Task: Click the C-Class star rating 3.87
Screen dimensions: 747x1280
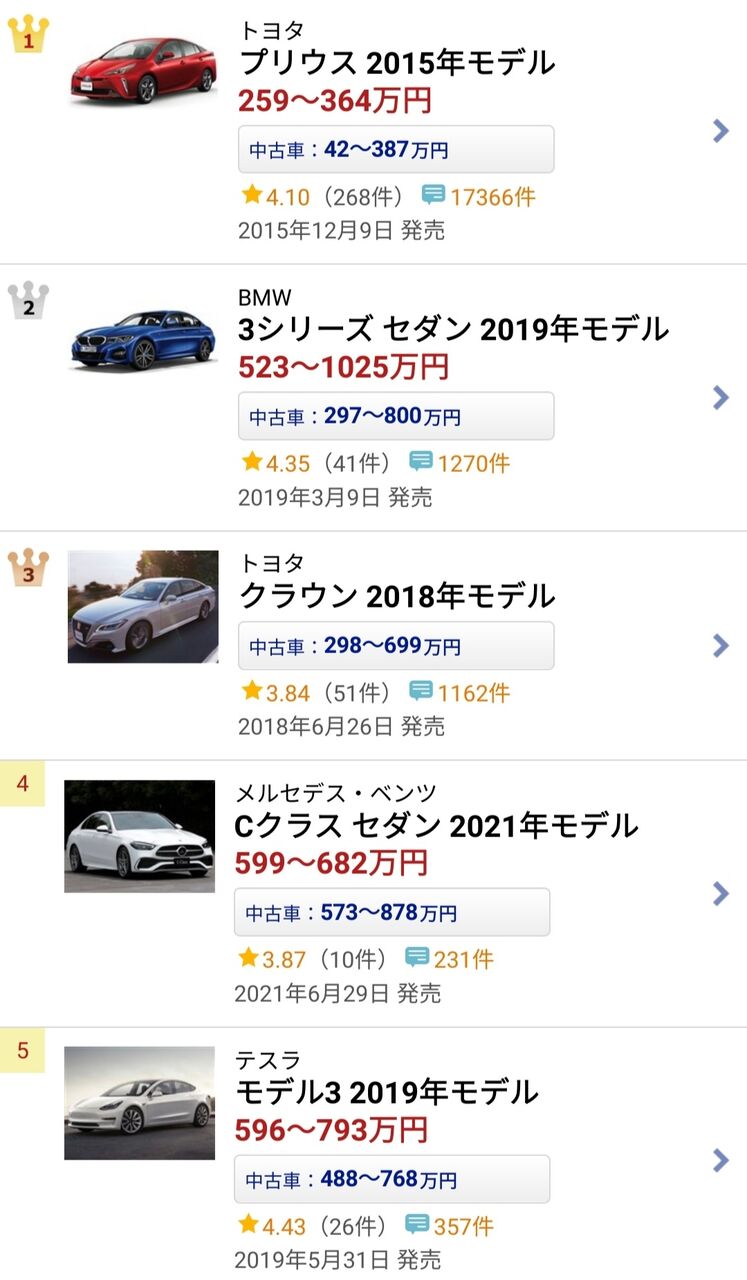Action: point(272,959)
